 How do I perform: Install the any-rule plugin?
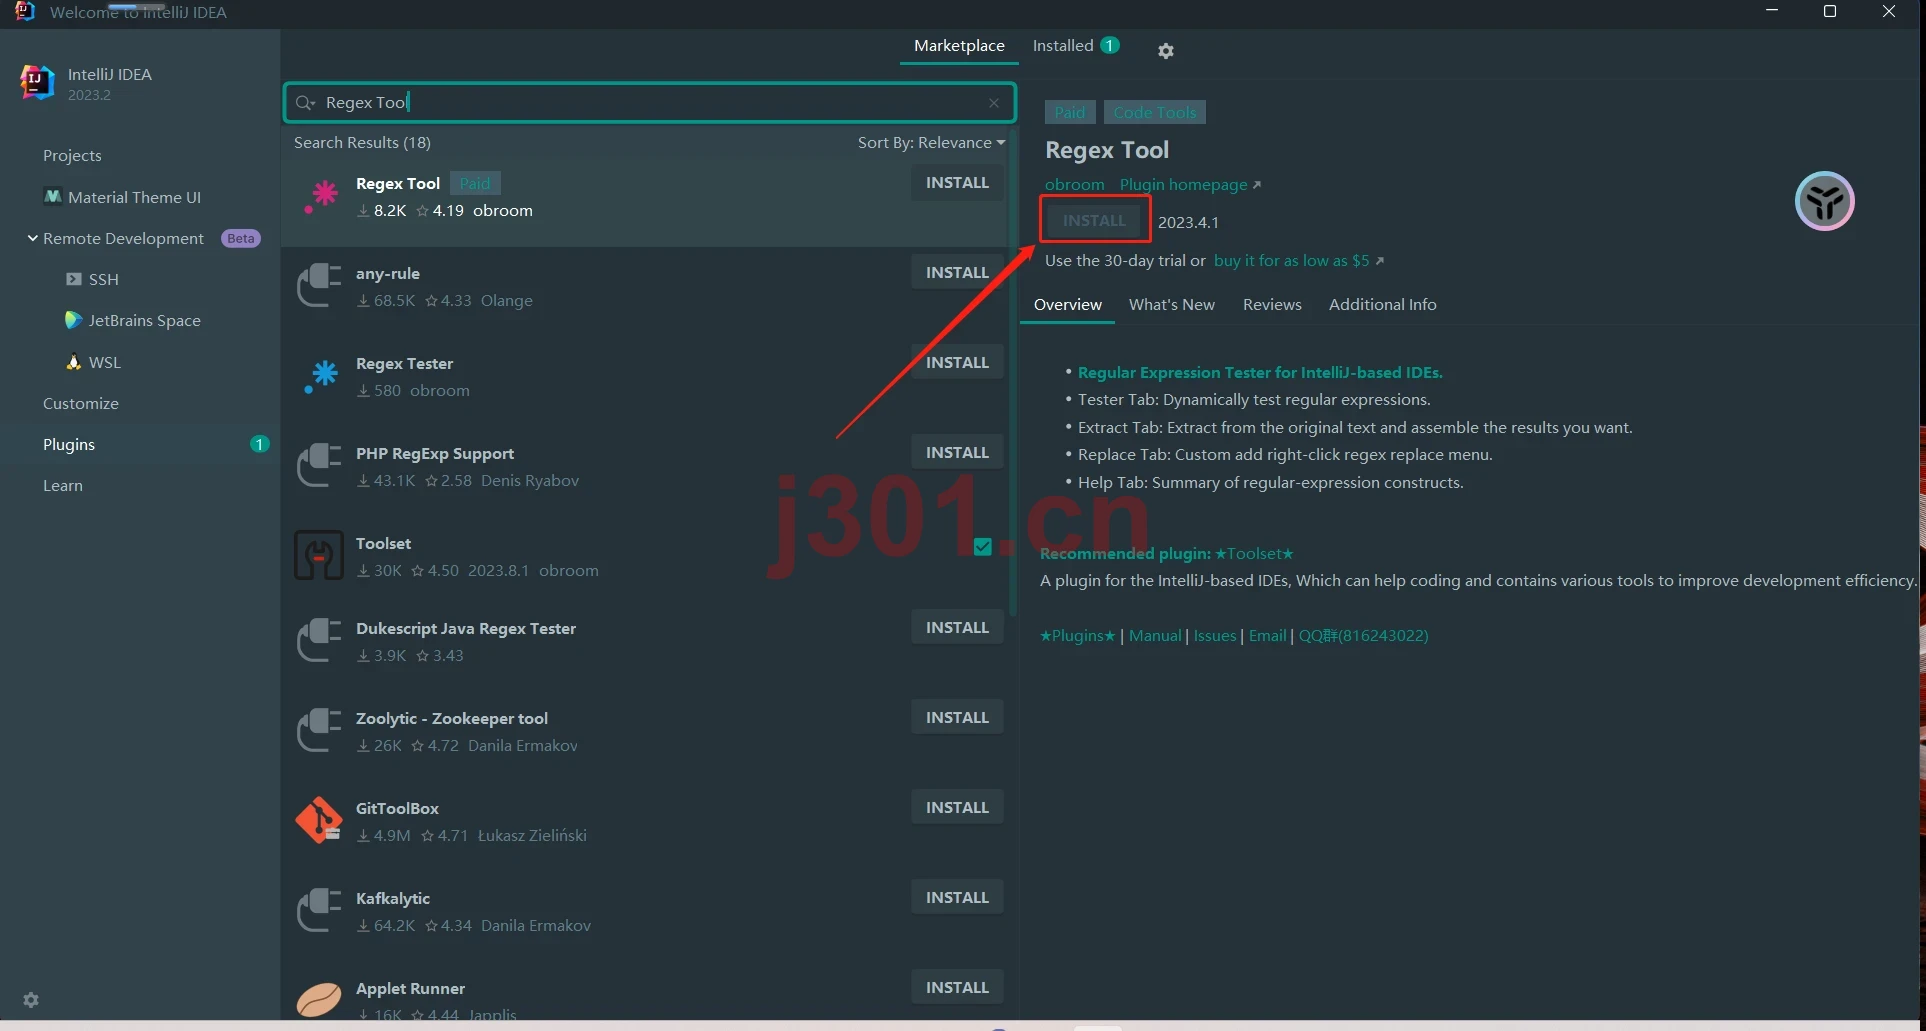957,273
